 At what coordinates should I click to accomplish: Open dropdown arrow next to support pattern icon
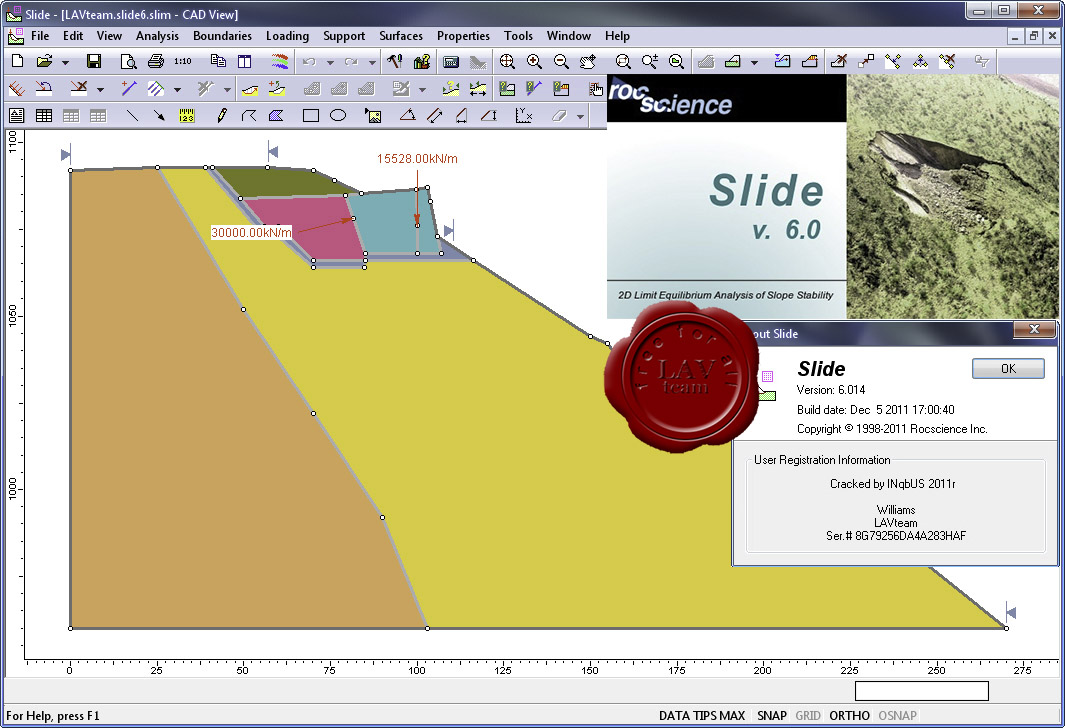pyautogui.click(x=177, y=89)
